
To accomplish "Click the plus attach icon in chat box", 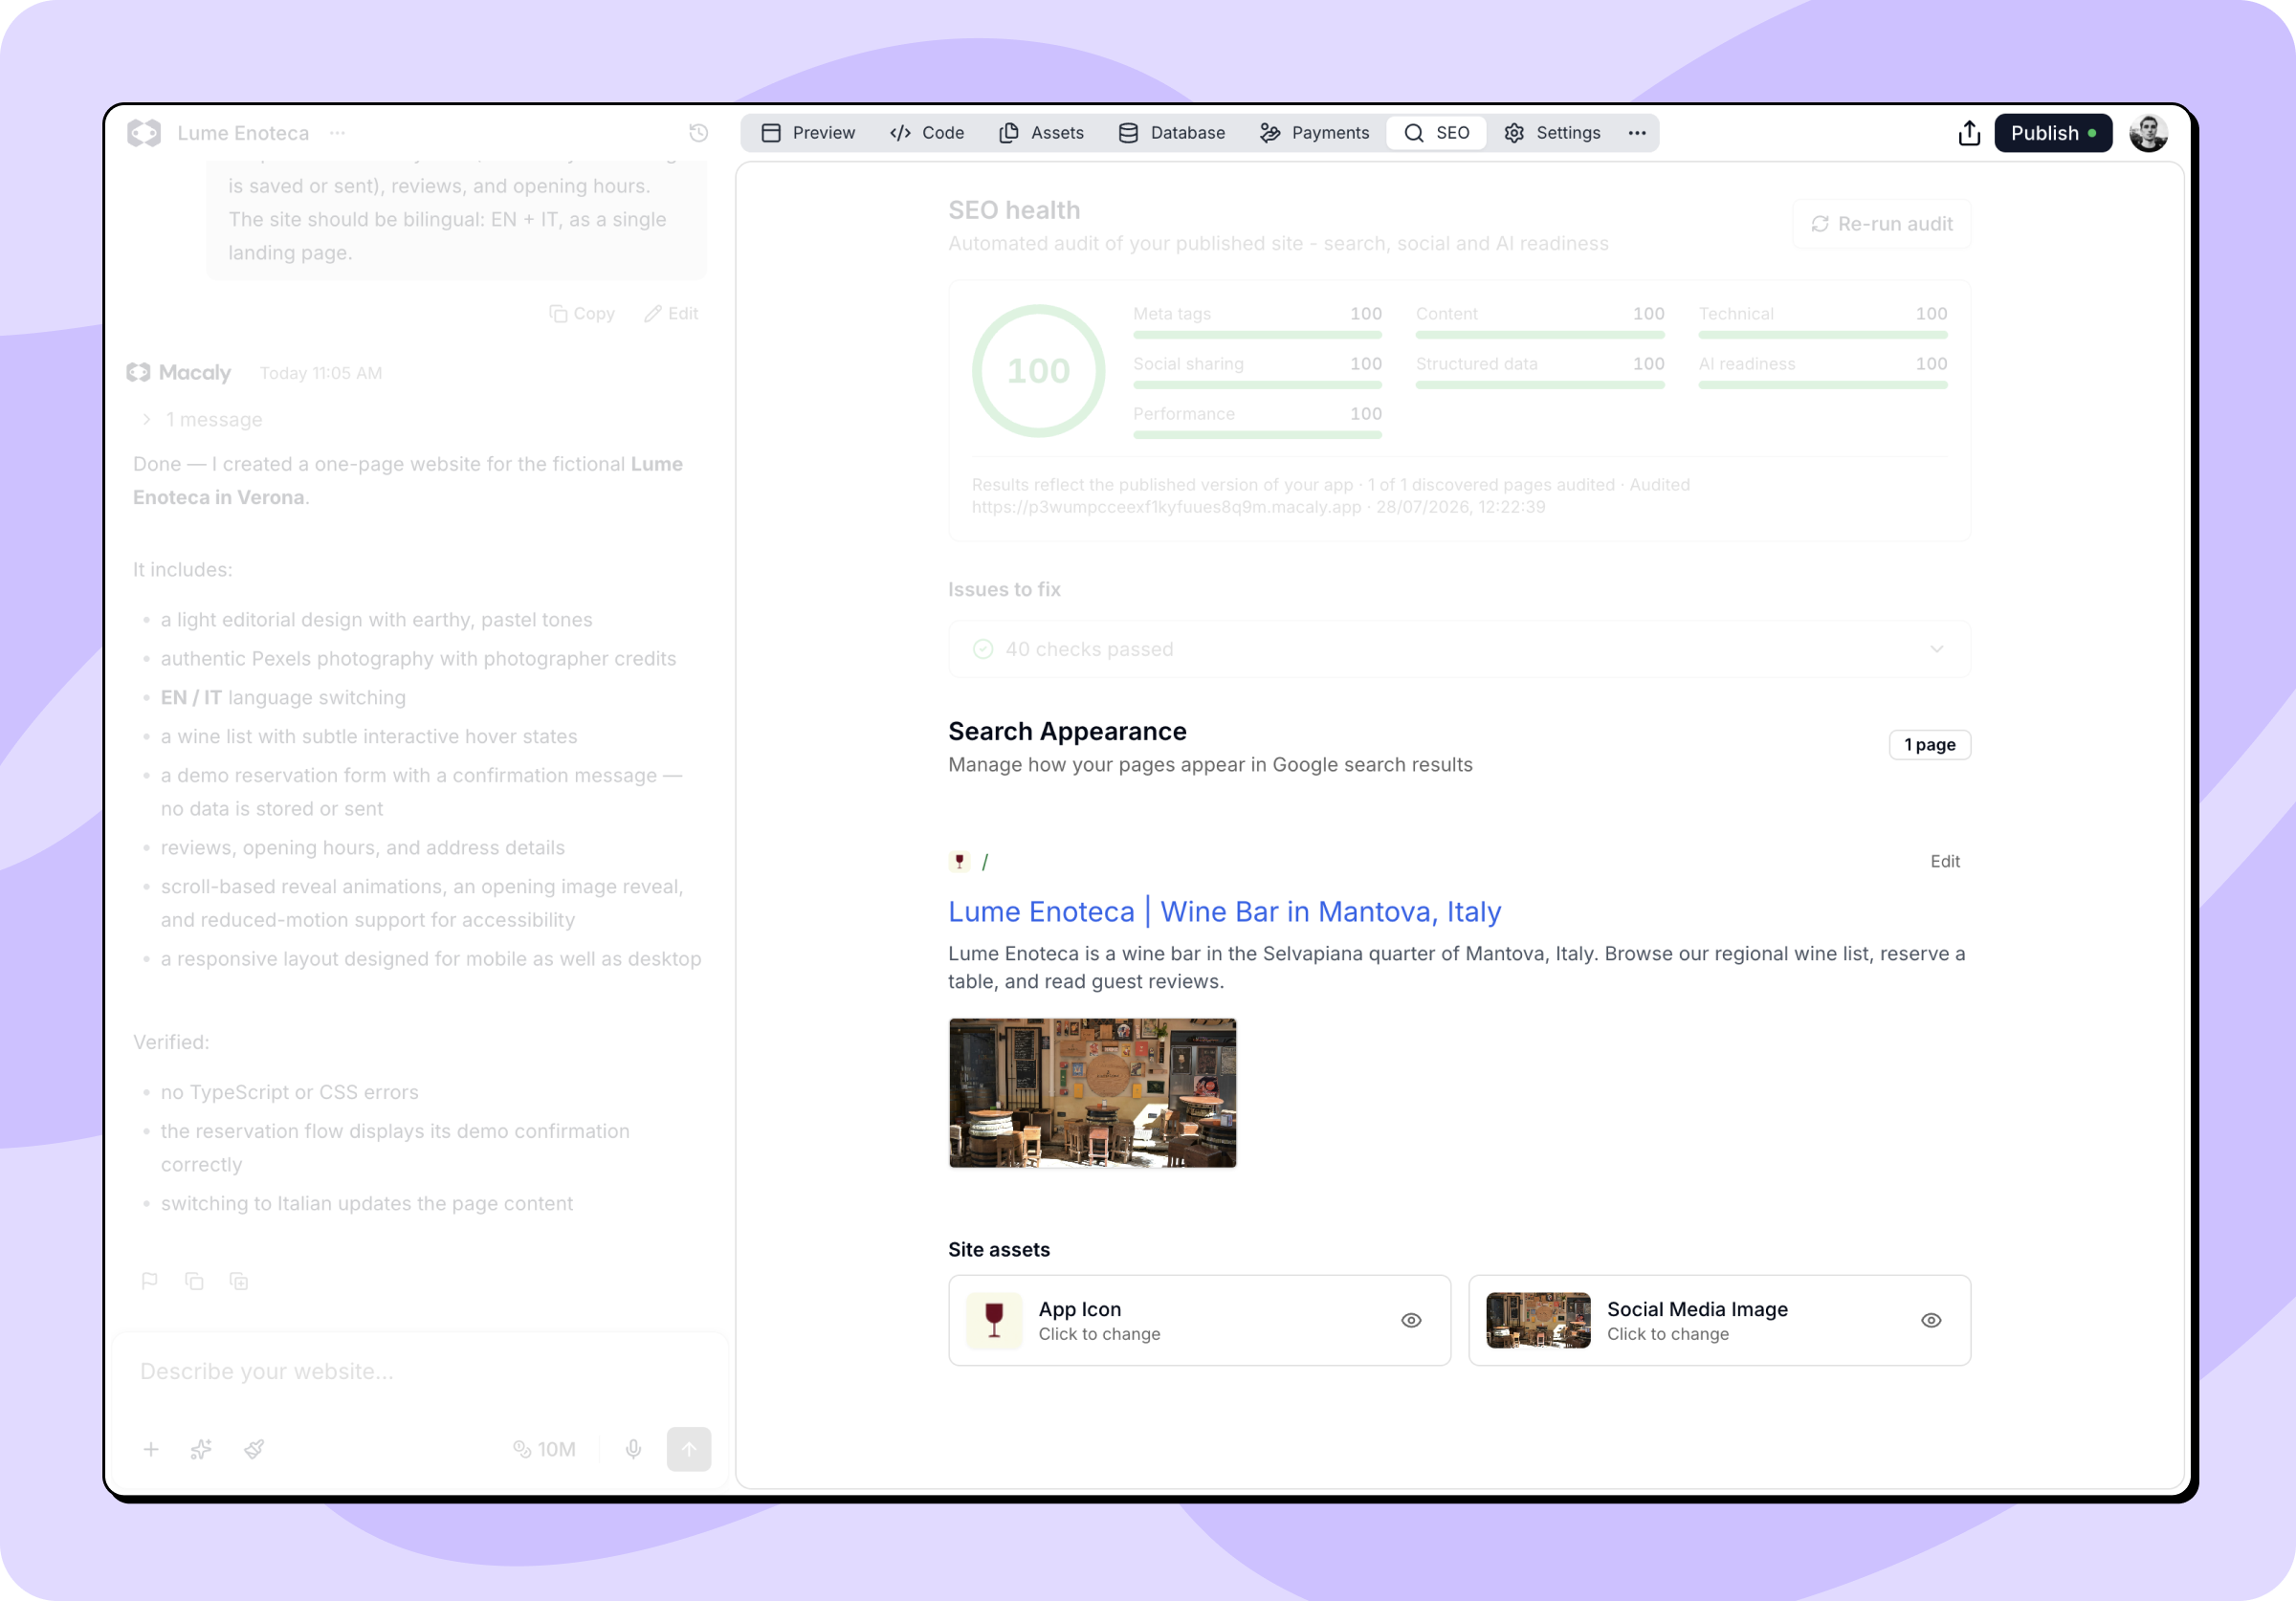I will pyautogui.click(x=151, y=1449).
